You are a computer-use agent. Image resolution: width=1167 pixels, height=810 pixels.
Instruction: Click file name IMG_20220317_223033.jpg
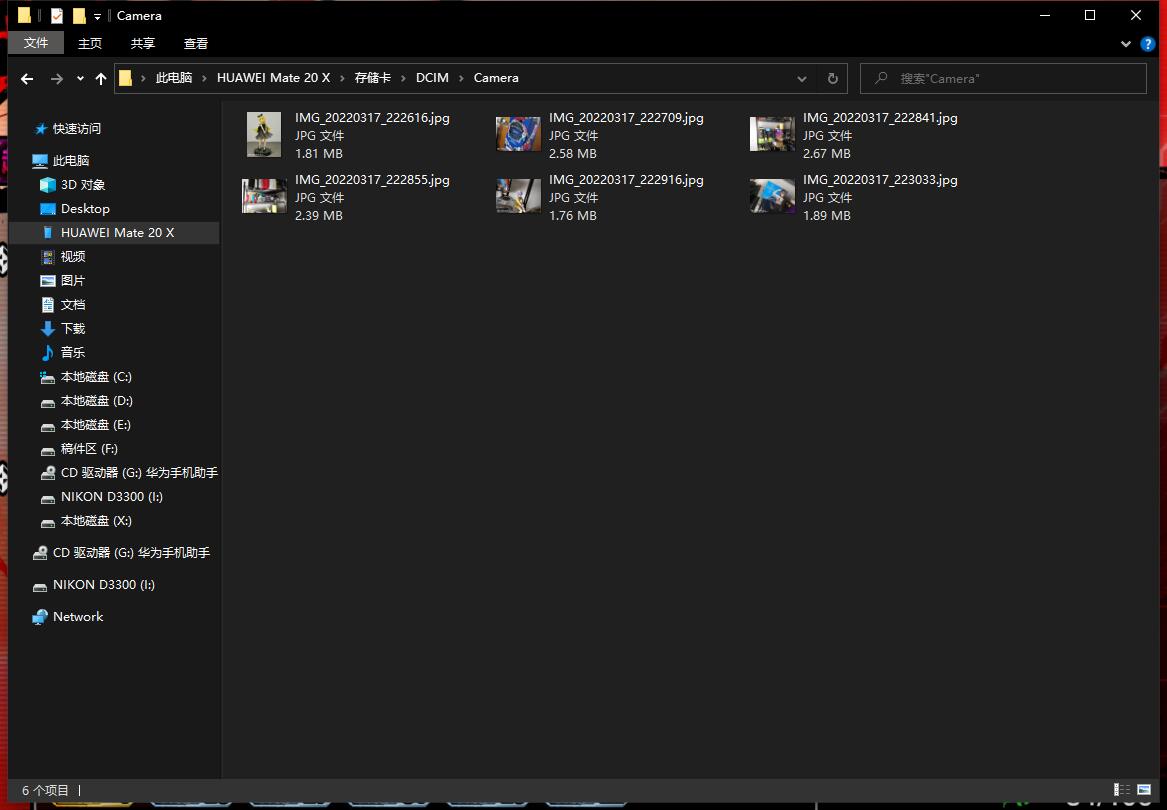(880, 179)
